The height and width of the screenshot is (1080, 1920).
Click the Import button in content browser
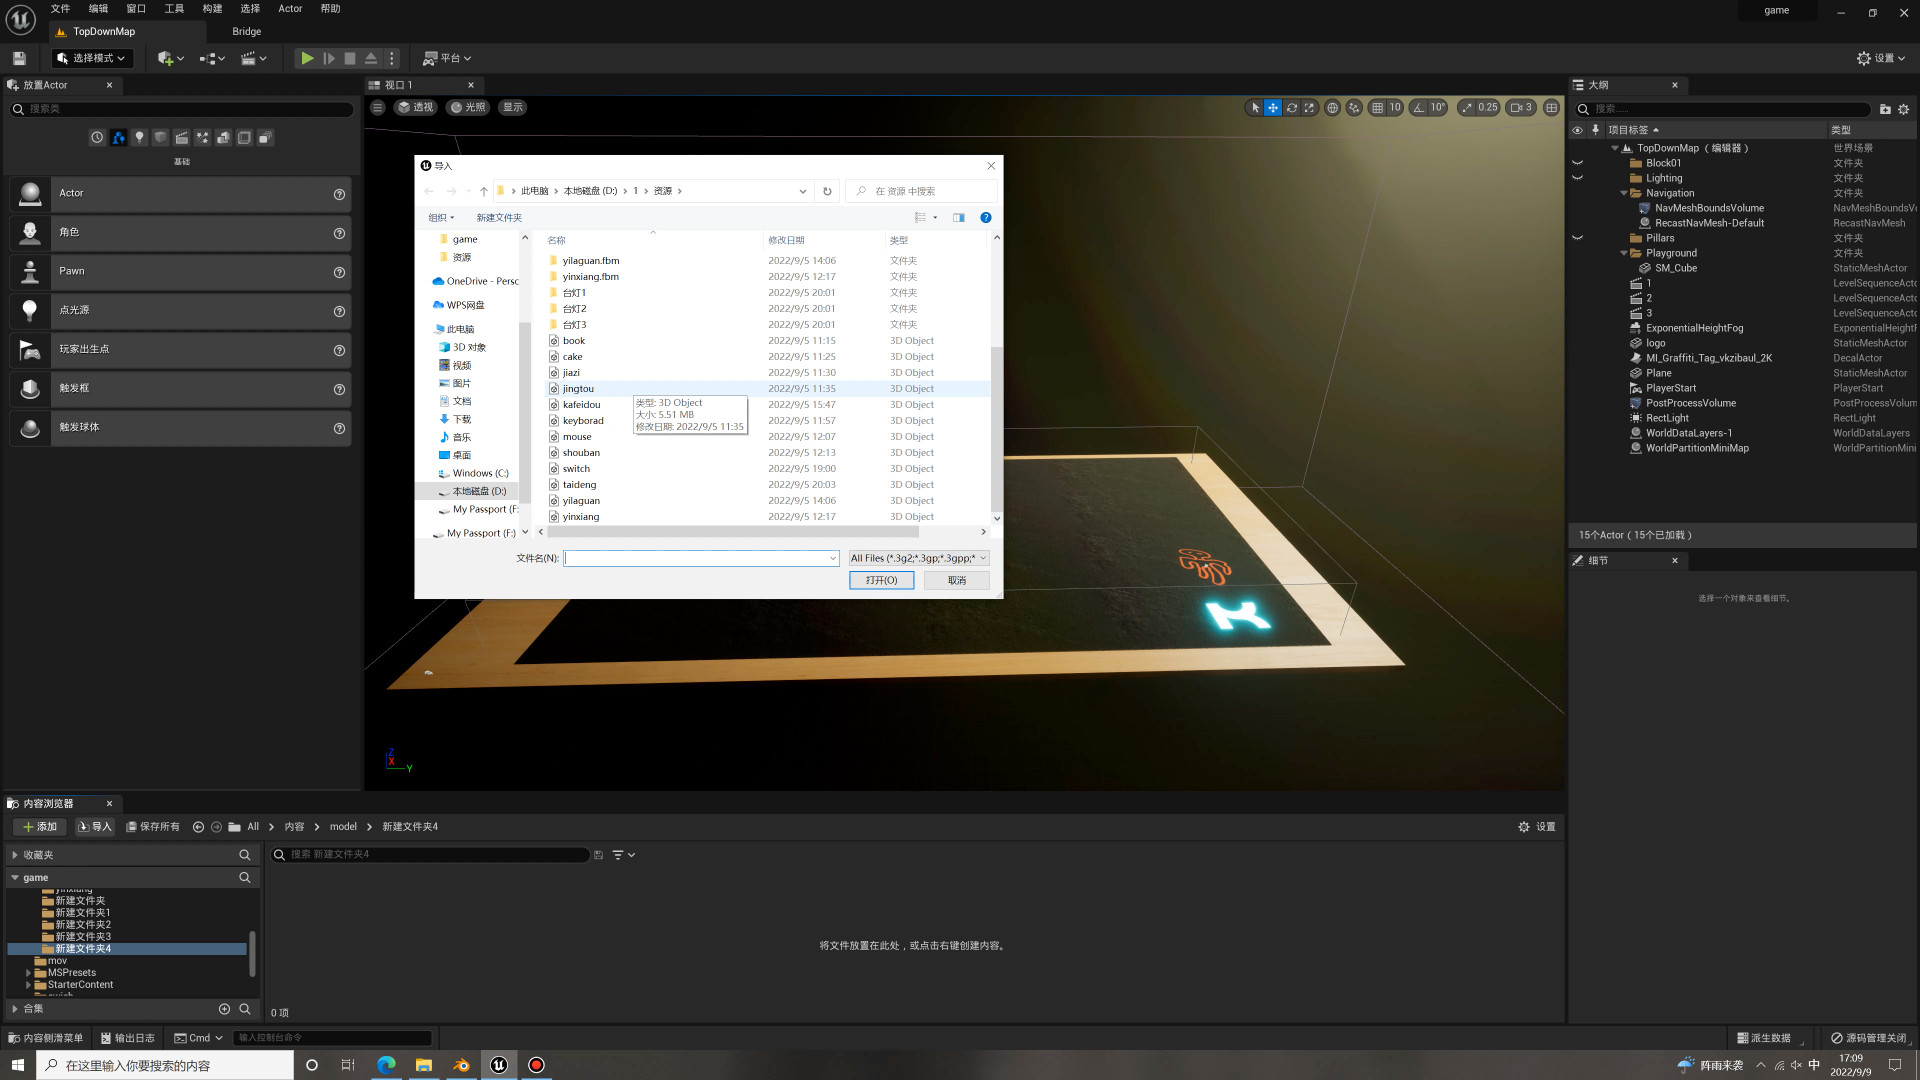(x=95, y=827)
